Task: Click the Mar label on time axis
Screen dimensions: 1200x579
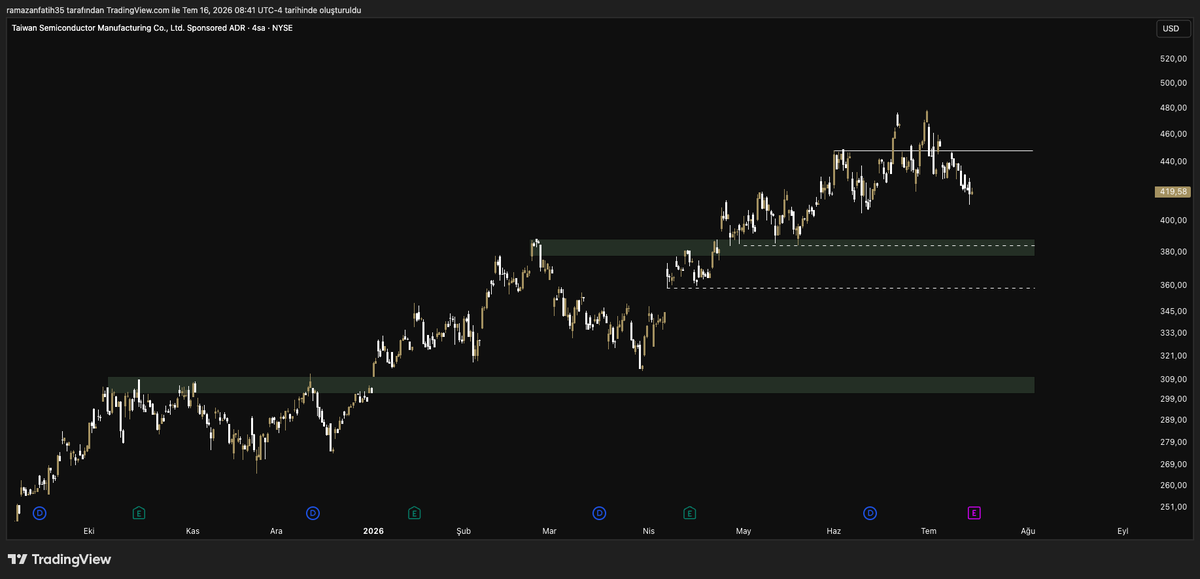Action: [x=549, y=532]
